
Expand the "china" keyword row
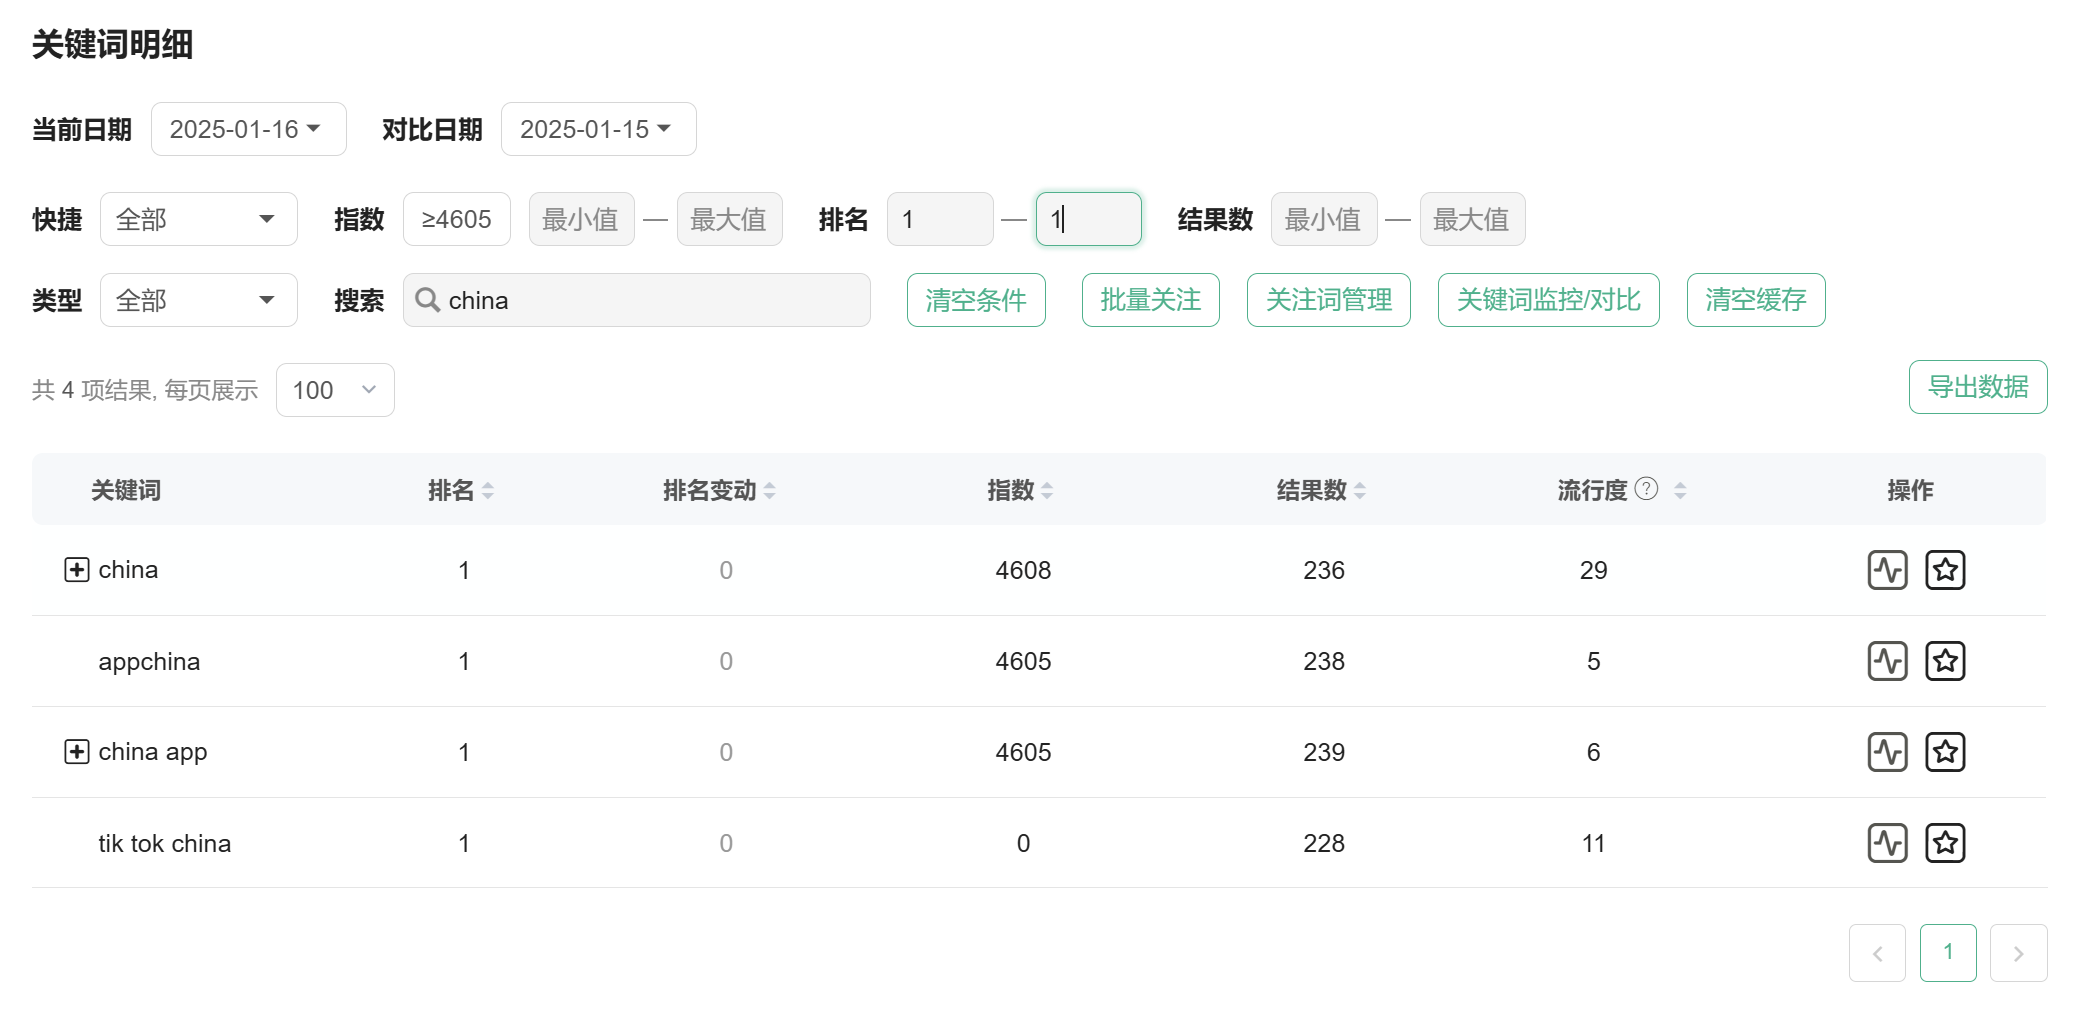point(77,569)
